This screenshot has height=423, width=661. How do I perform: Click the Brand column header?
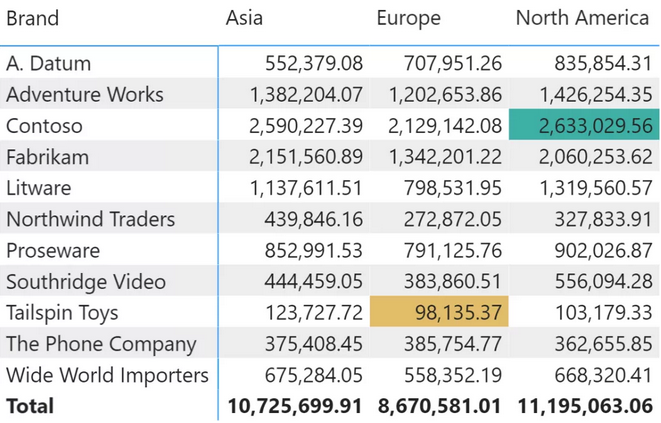coord(32,18)
